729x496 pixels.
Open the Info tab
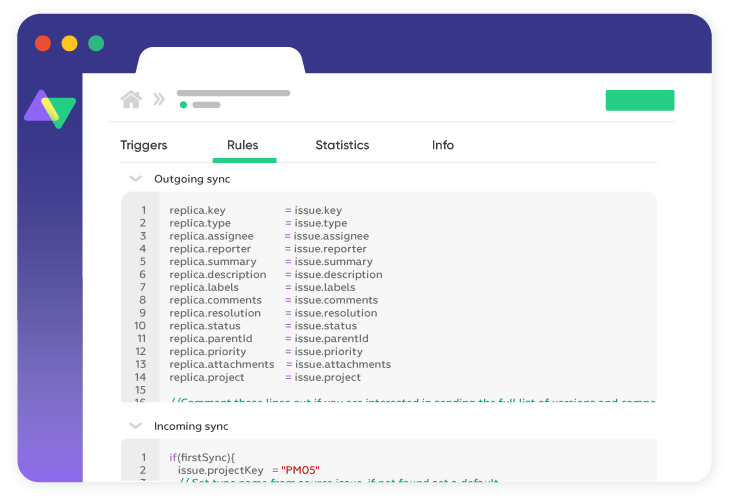click(443, 145)
